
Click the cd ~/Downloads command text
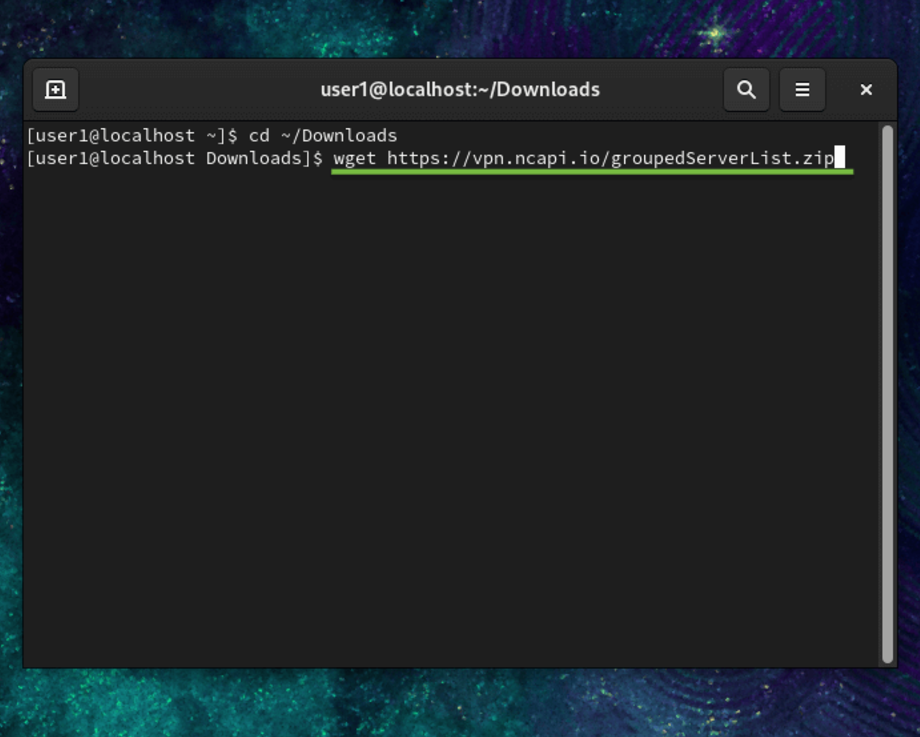coord(323,136)
